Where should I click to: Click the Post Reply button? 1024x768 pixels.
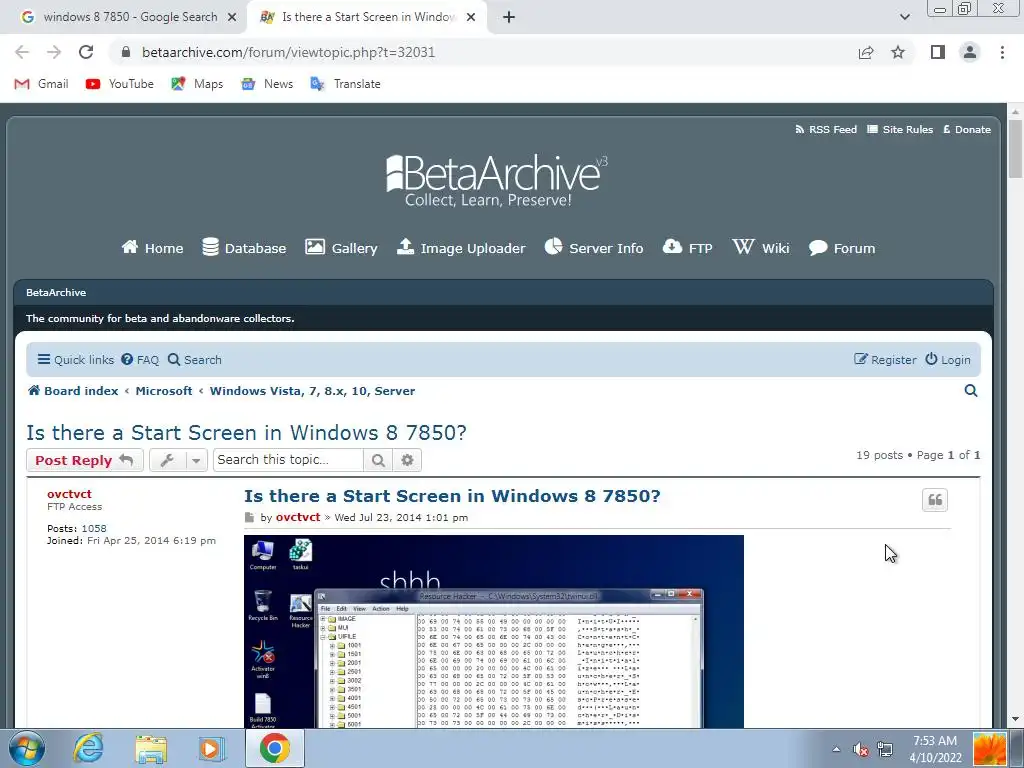85,460
